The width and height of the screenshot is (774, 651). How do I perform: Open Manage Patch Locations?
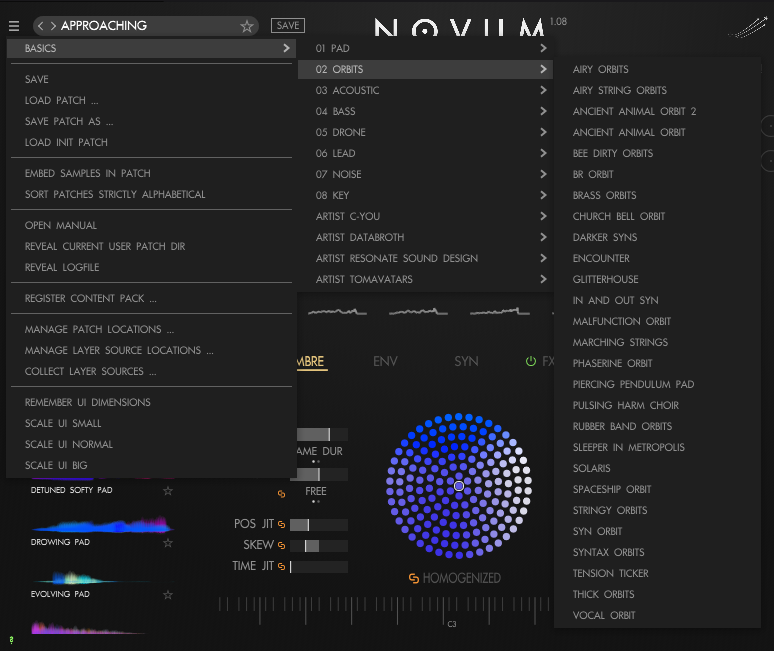(x=151, y=329)
